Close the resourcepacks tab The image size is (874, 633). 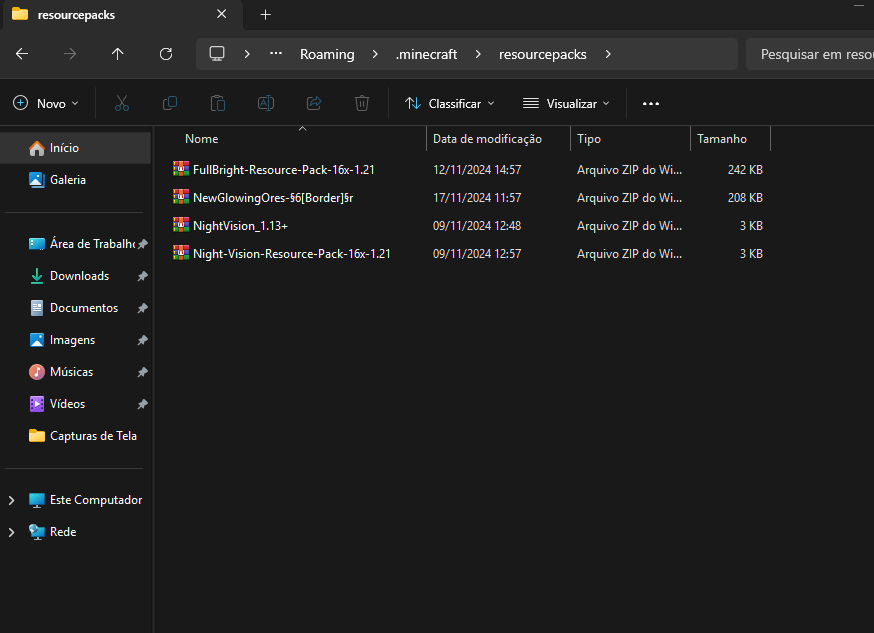(x=221, y=14)
